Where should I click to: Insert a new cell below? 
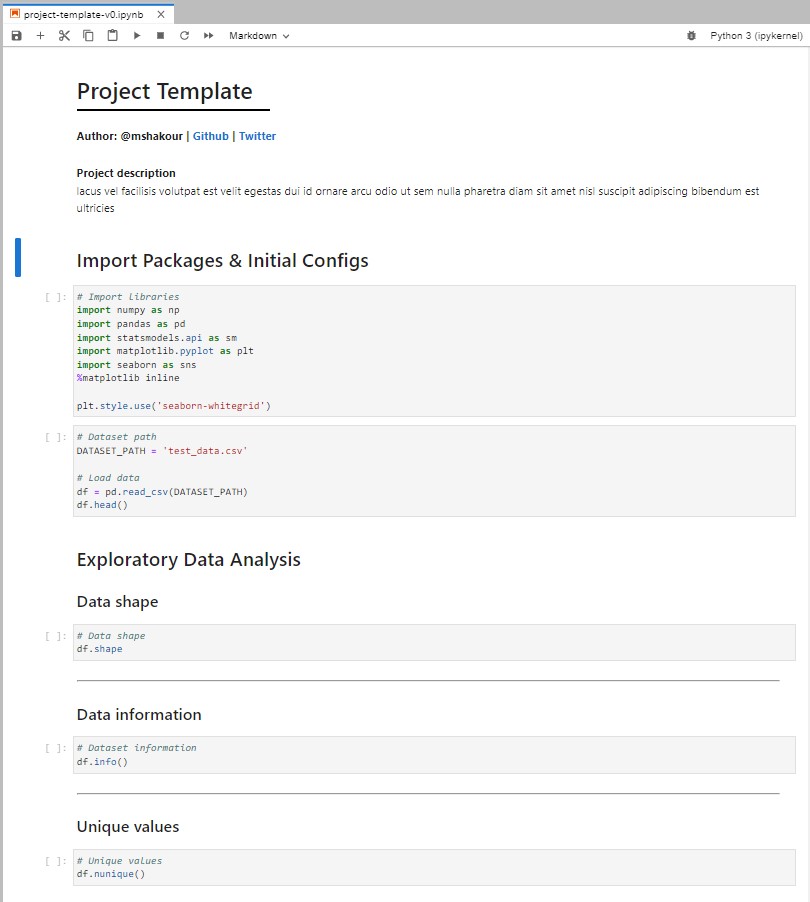(39, 35)
